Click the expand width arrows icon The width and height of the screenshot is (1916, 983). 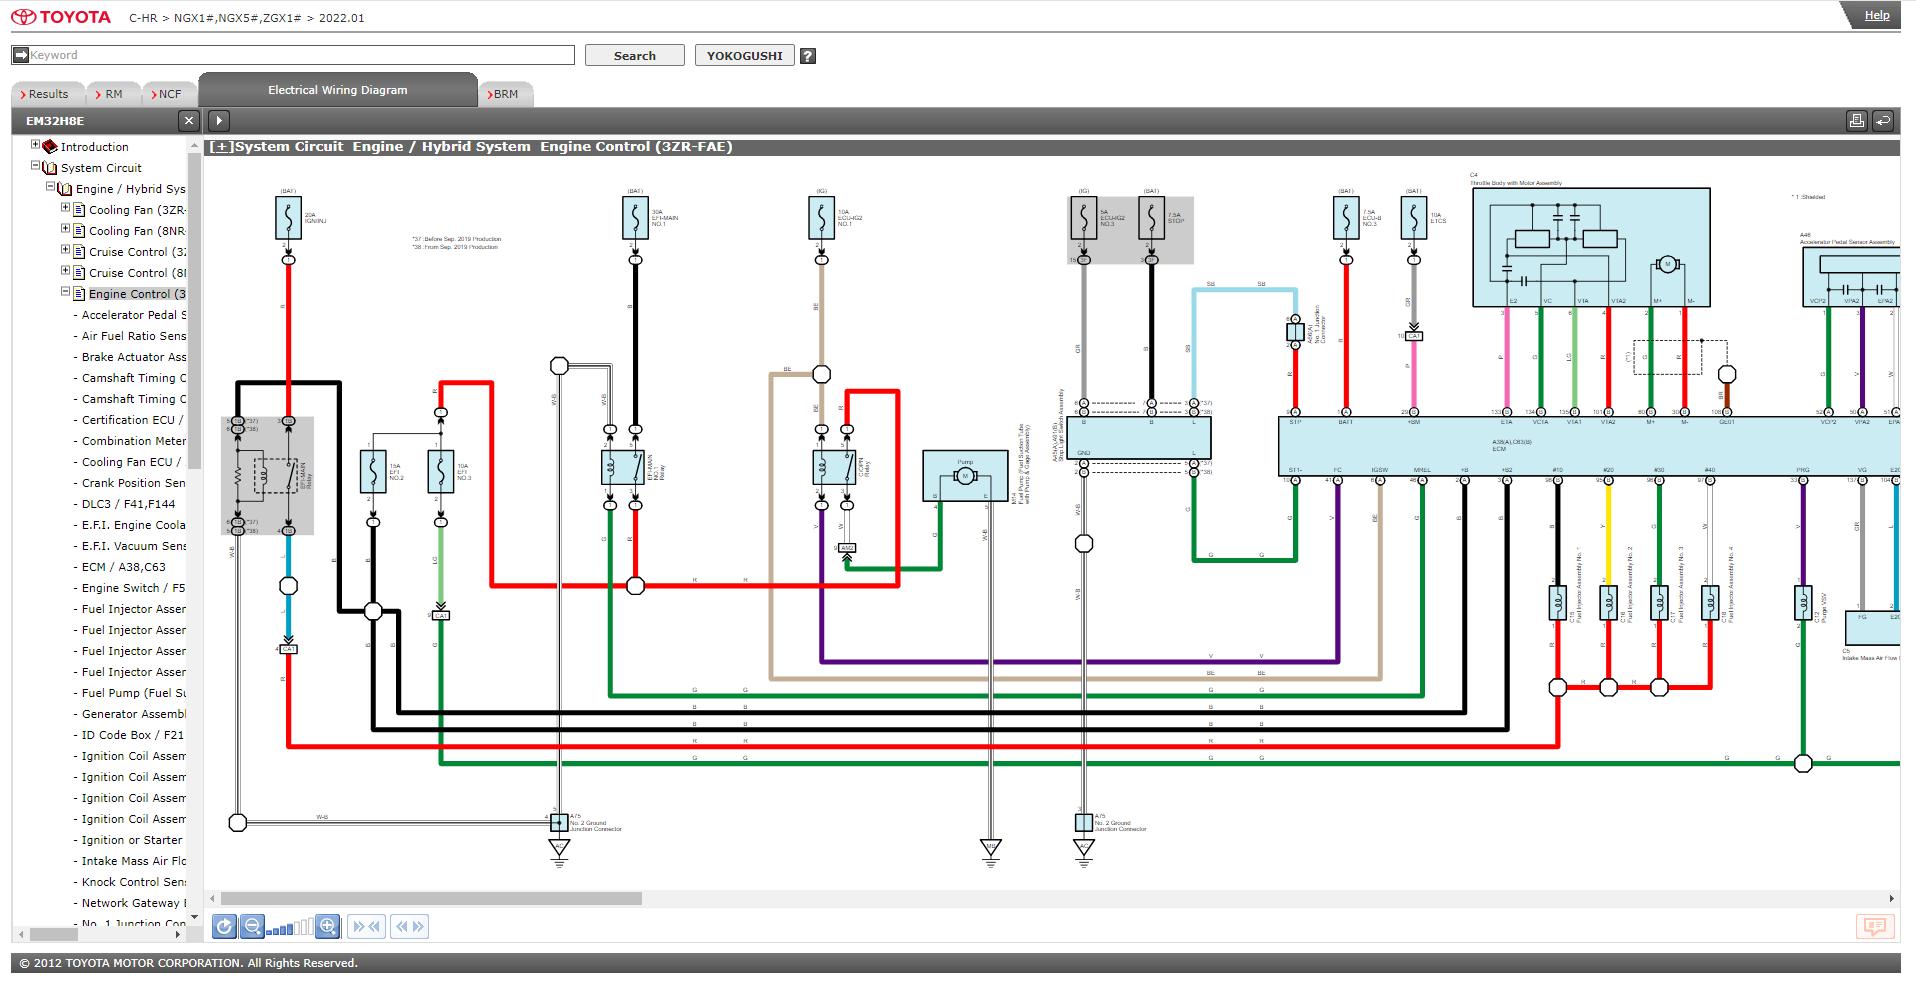409,927
